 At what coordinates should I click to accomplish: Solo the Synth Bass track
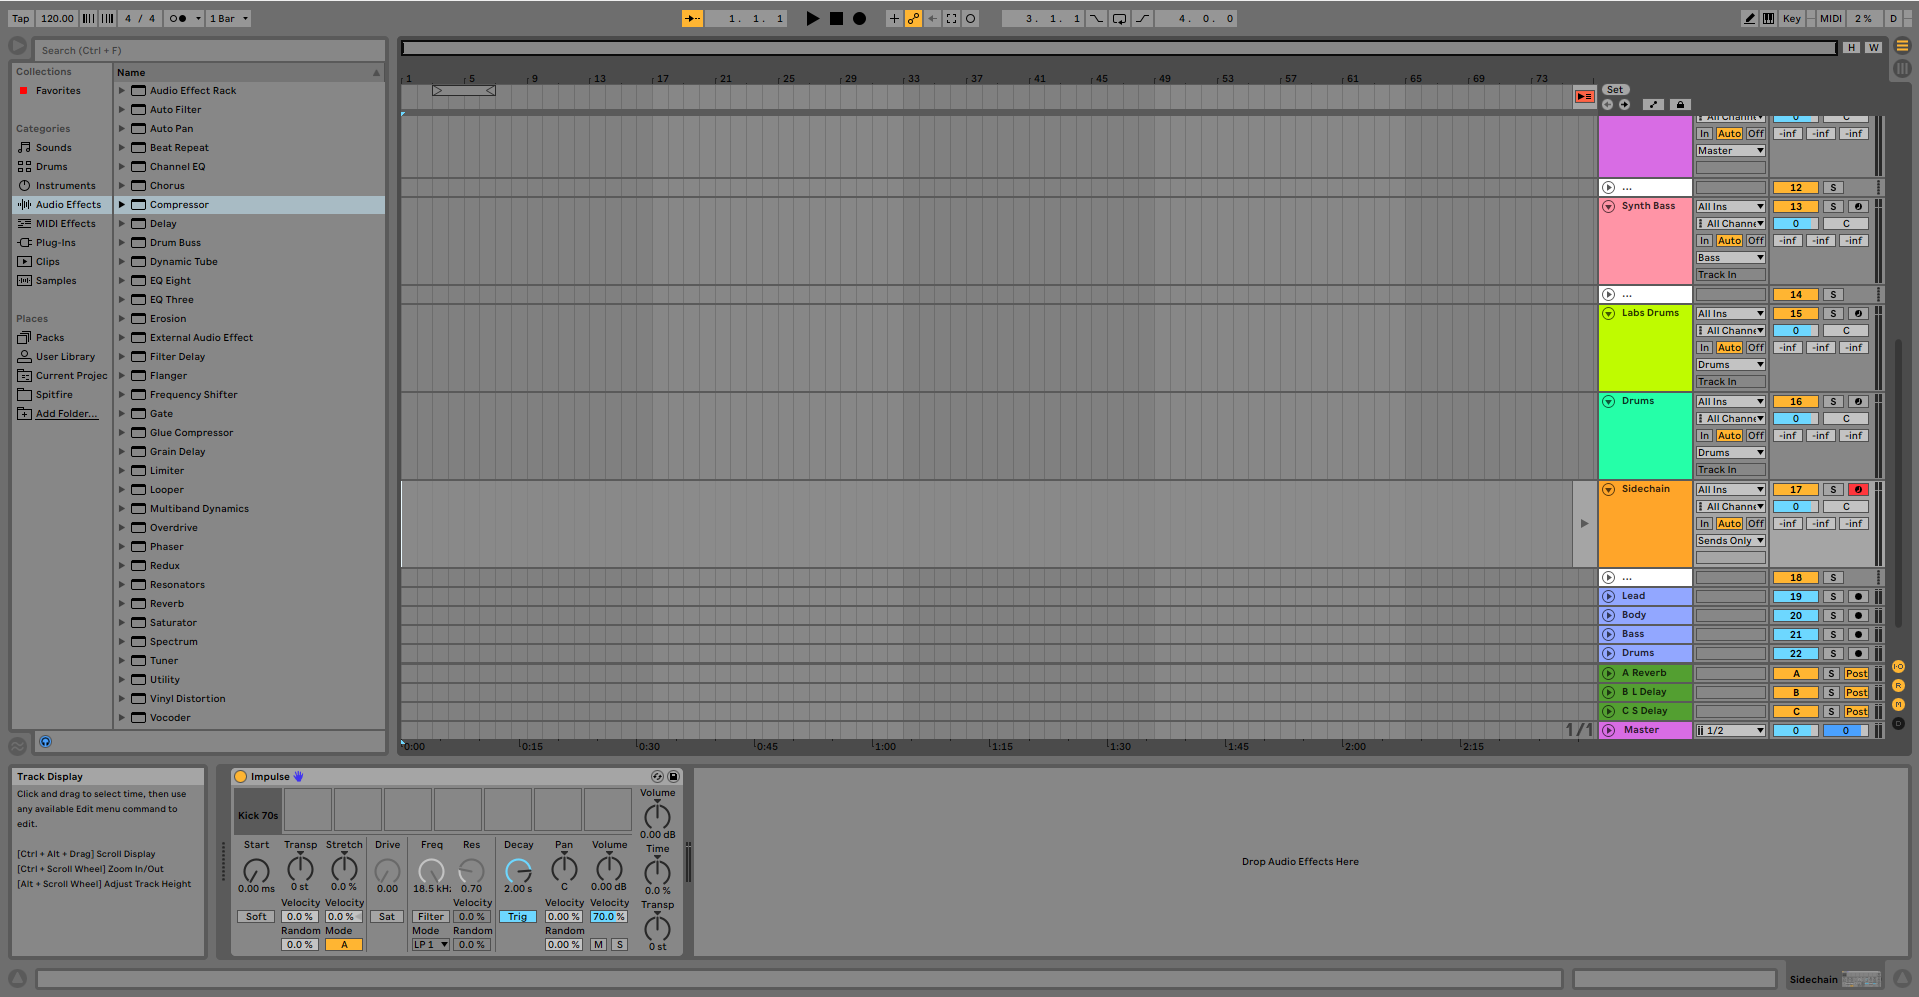(x=1833, y=207)
